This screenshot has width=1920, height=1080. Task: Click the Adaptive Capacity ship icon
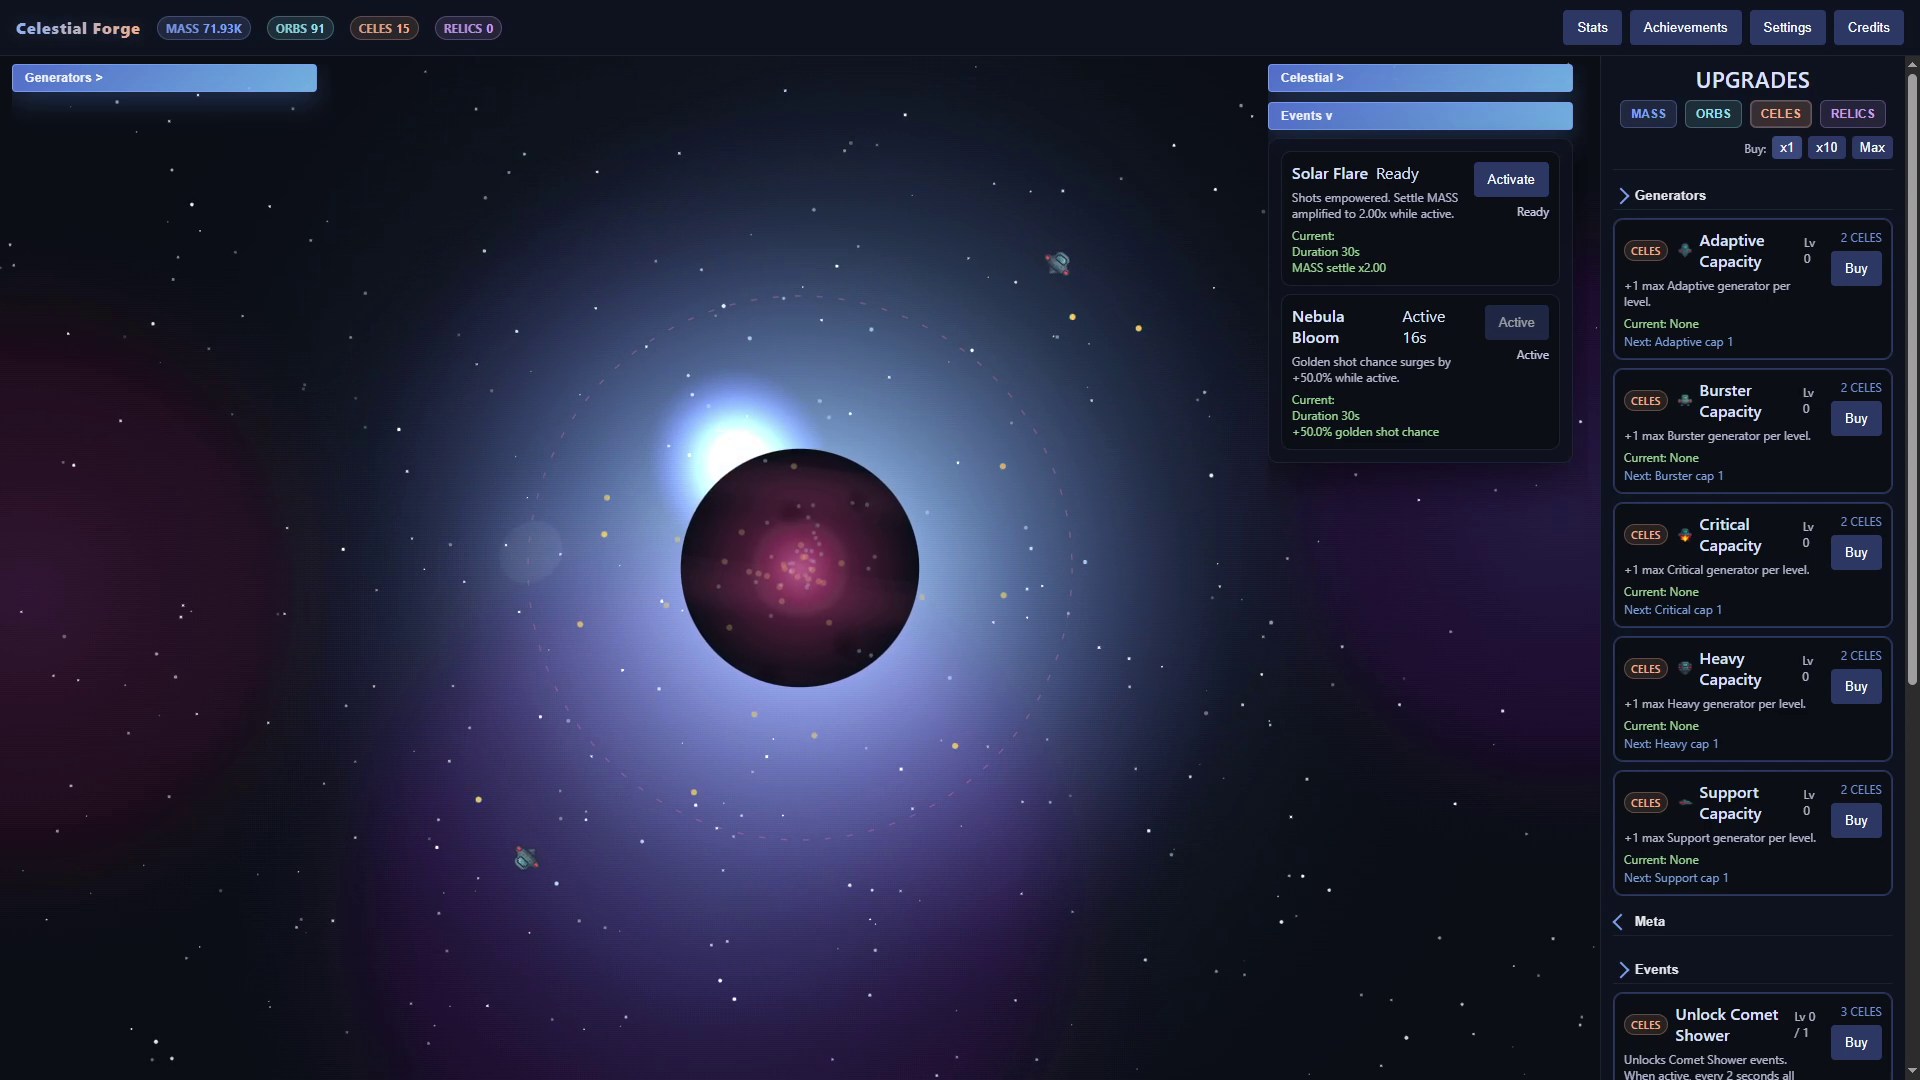[x=1685, y=251]
